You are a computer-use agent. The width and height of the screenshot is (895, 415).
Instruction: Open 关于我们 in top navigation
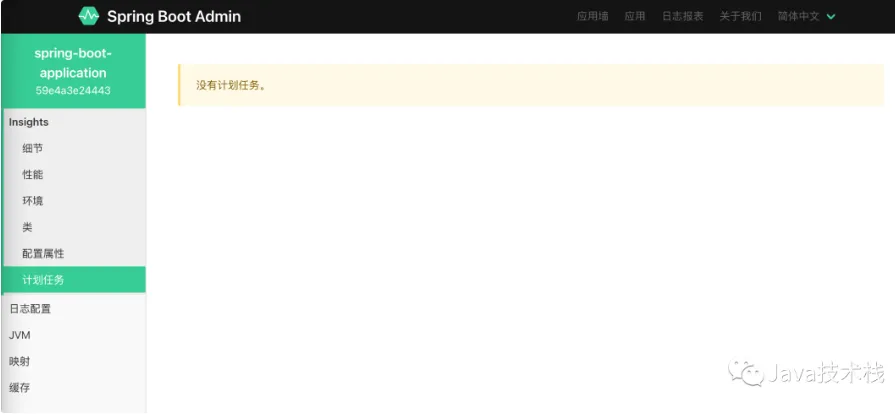pos(740,17)
